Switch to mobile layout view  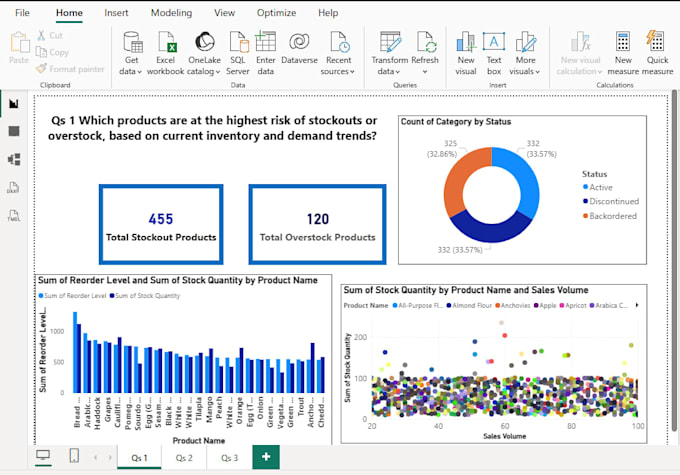click(74, 455)
